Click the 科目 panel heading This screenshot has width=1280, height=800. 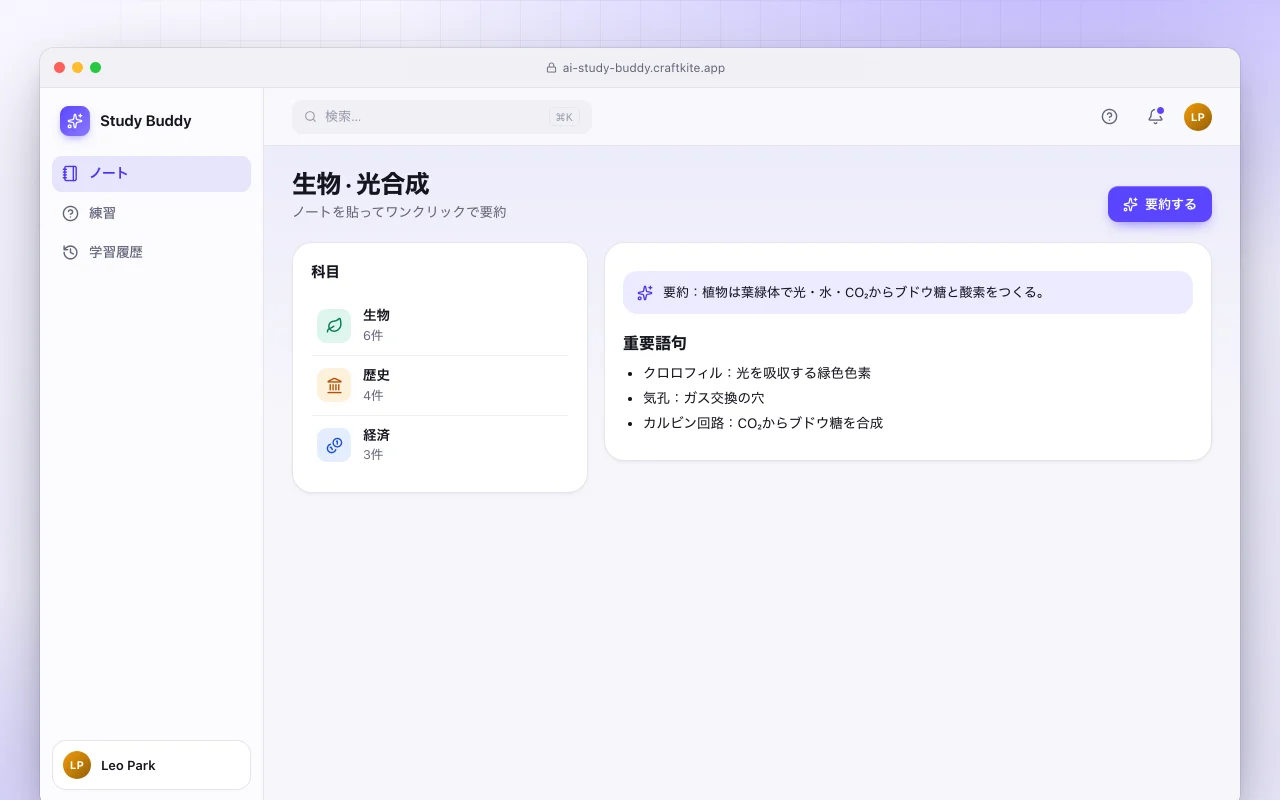(x=326, y=272)
